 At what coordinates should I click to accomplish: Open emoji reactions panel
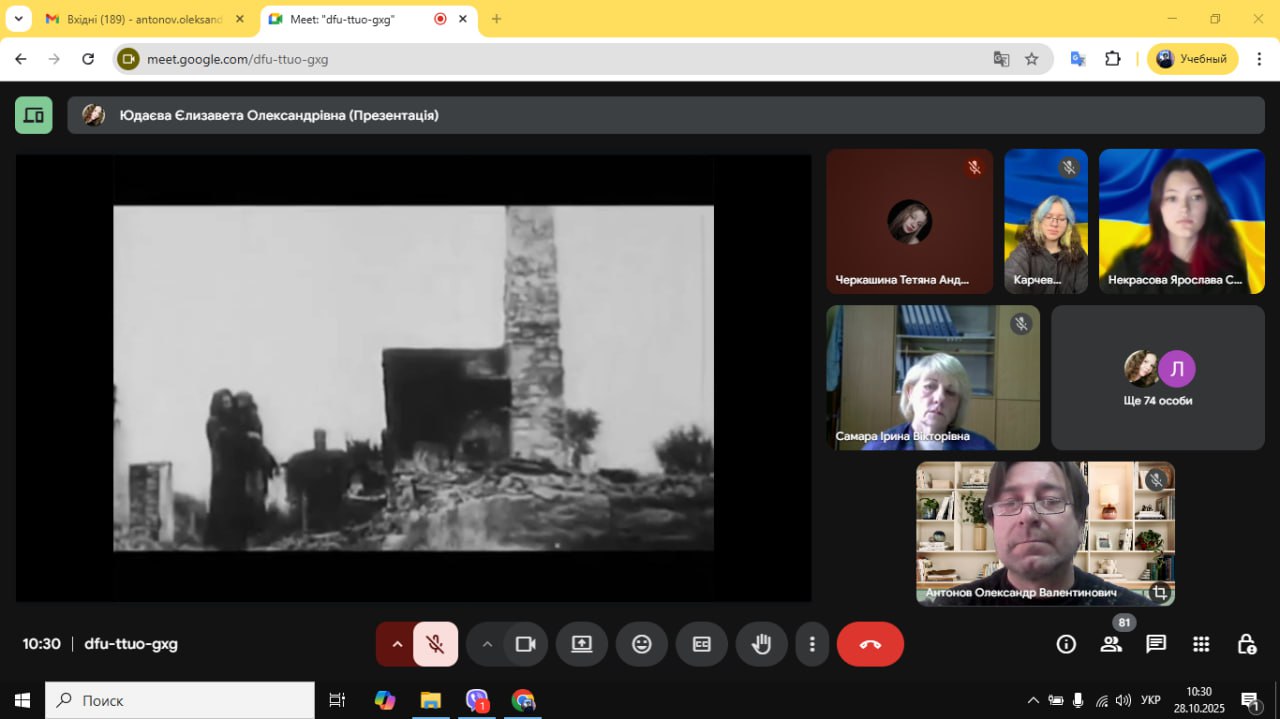tap(641, 644)
